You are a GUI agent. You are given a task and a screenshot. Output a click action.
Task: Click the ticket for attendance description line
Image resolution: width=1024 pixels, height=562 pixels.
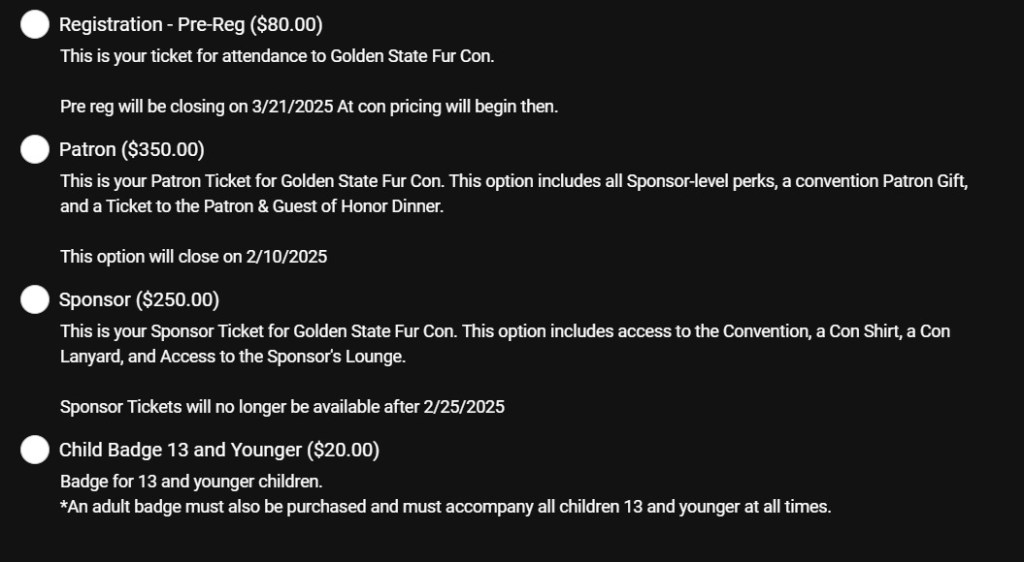pyautogui.click(x=277, y=56)
